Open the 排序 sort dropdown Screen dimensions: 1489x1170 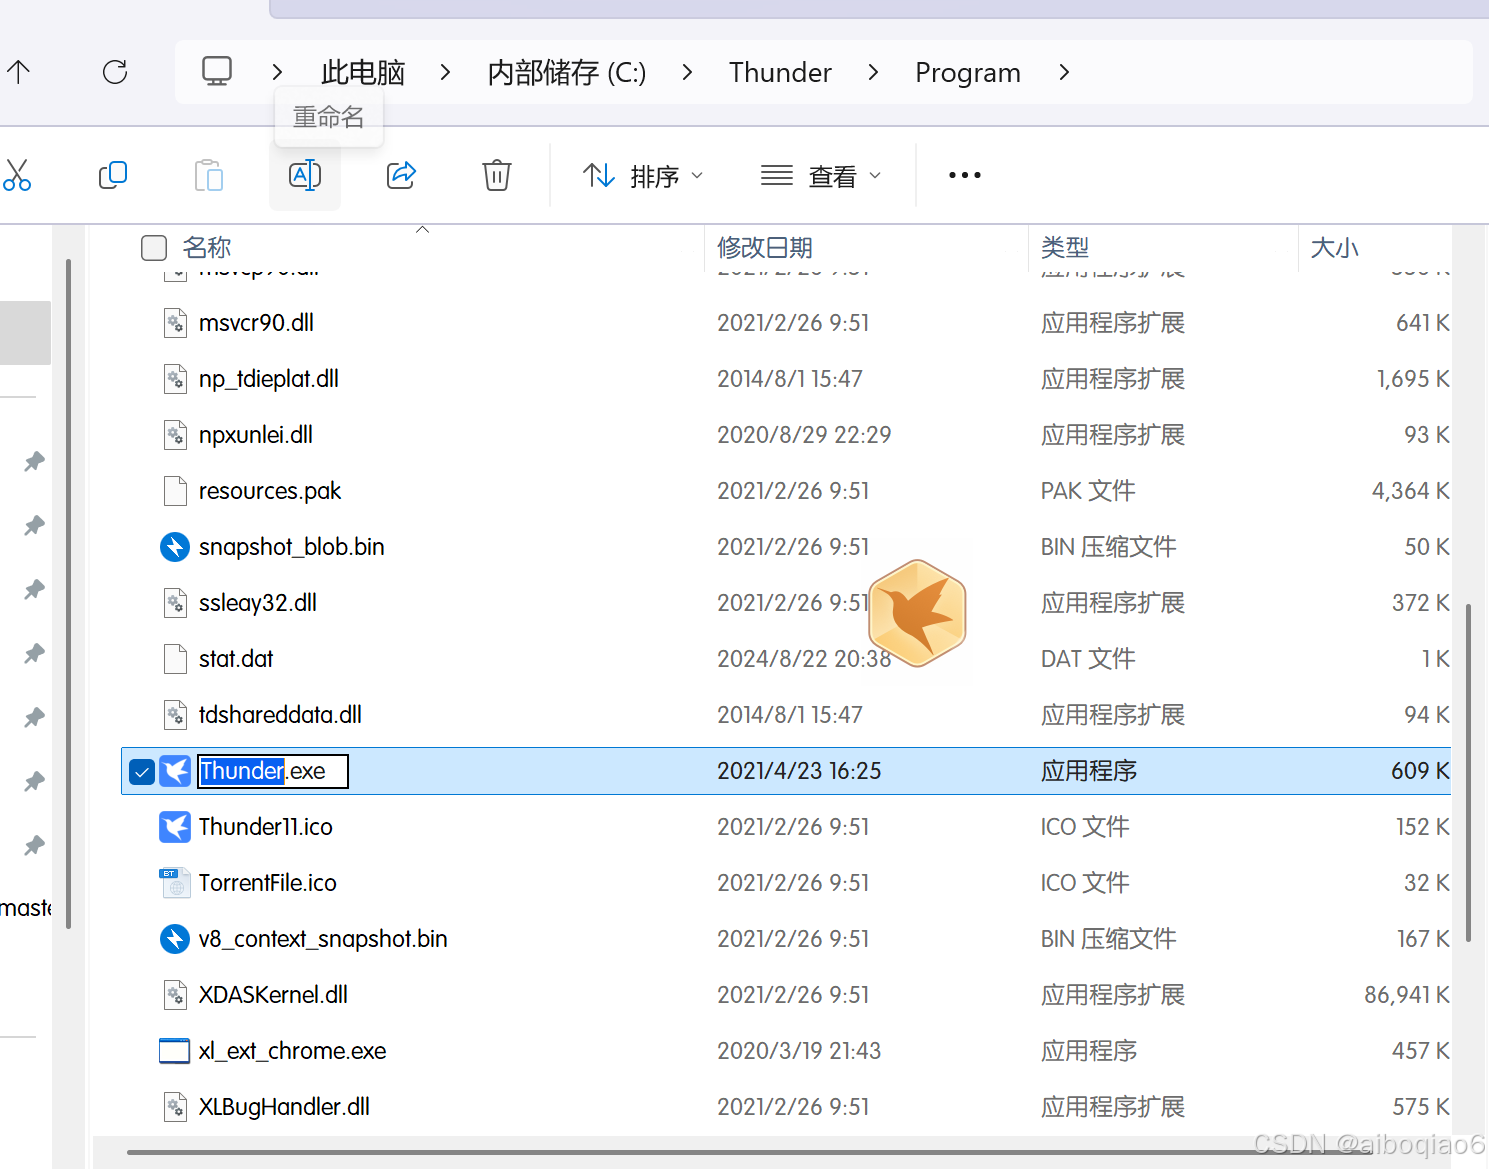(643, 176)
